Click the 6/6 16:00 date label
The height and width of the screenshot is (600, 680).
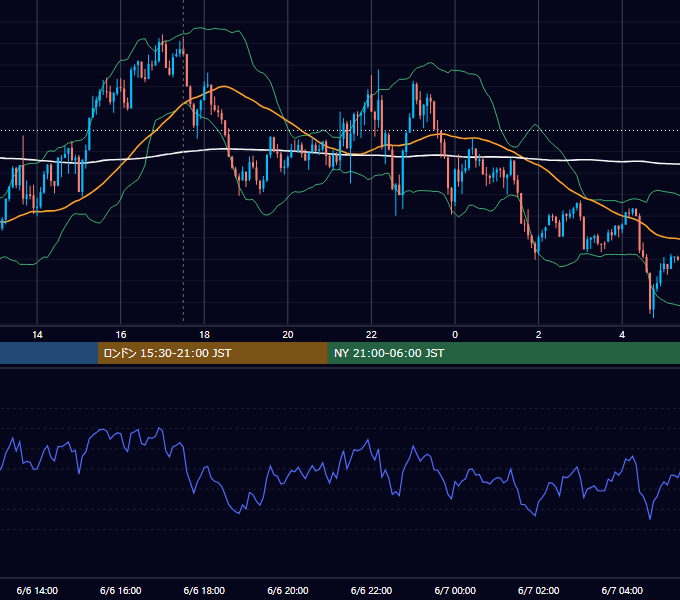click(x=121, y=590)
